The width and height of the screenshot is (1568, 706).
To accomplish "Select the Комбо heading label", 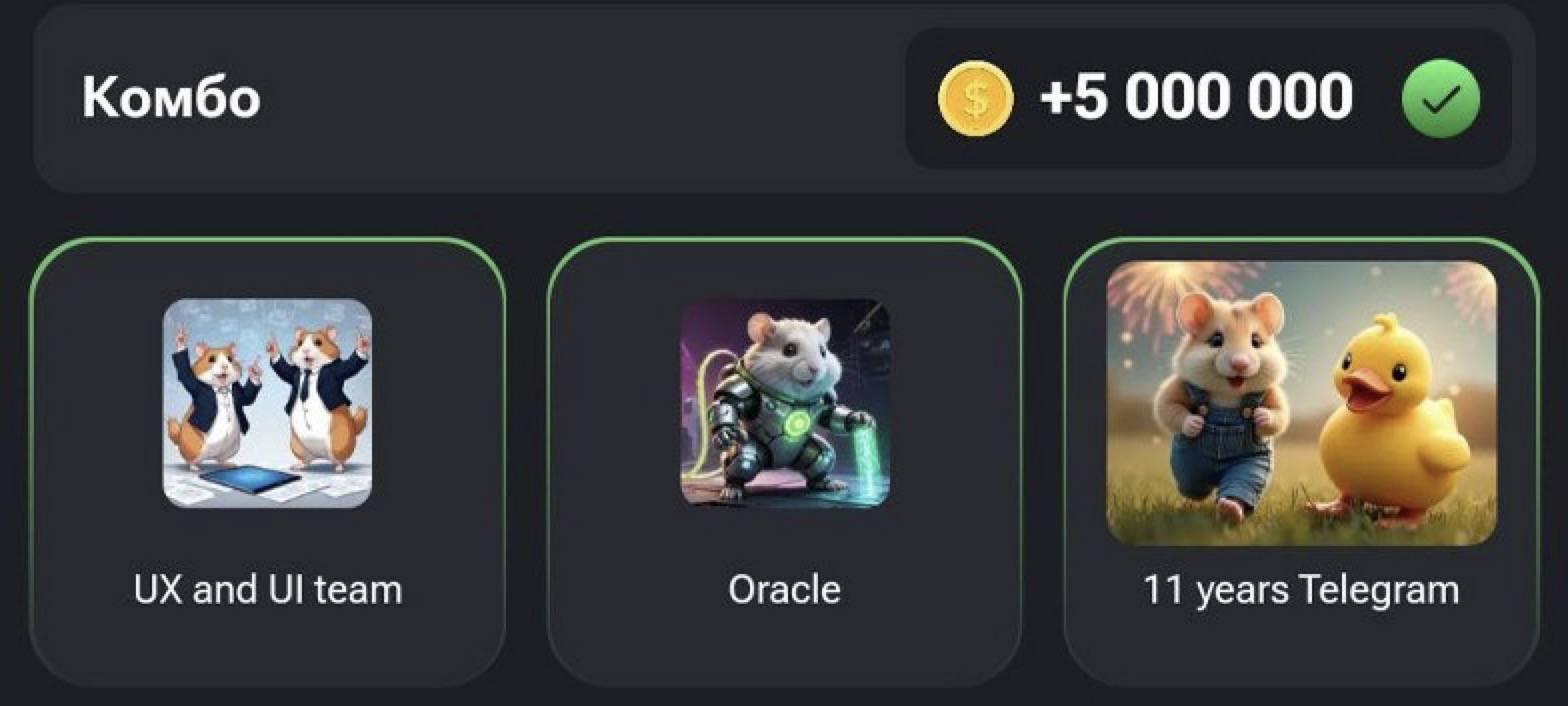I will 171,99.
